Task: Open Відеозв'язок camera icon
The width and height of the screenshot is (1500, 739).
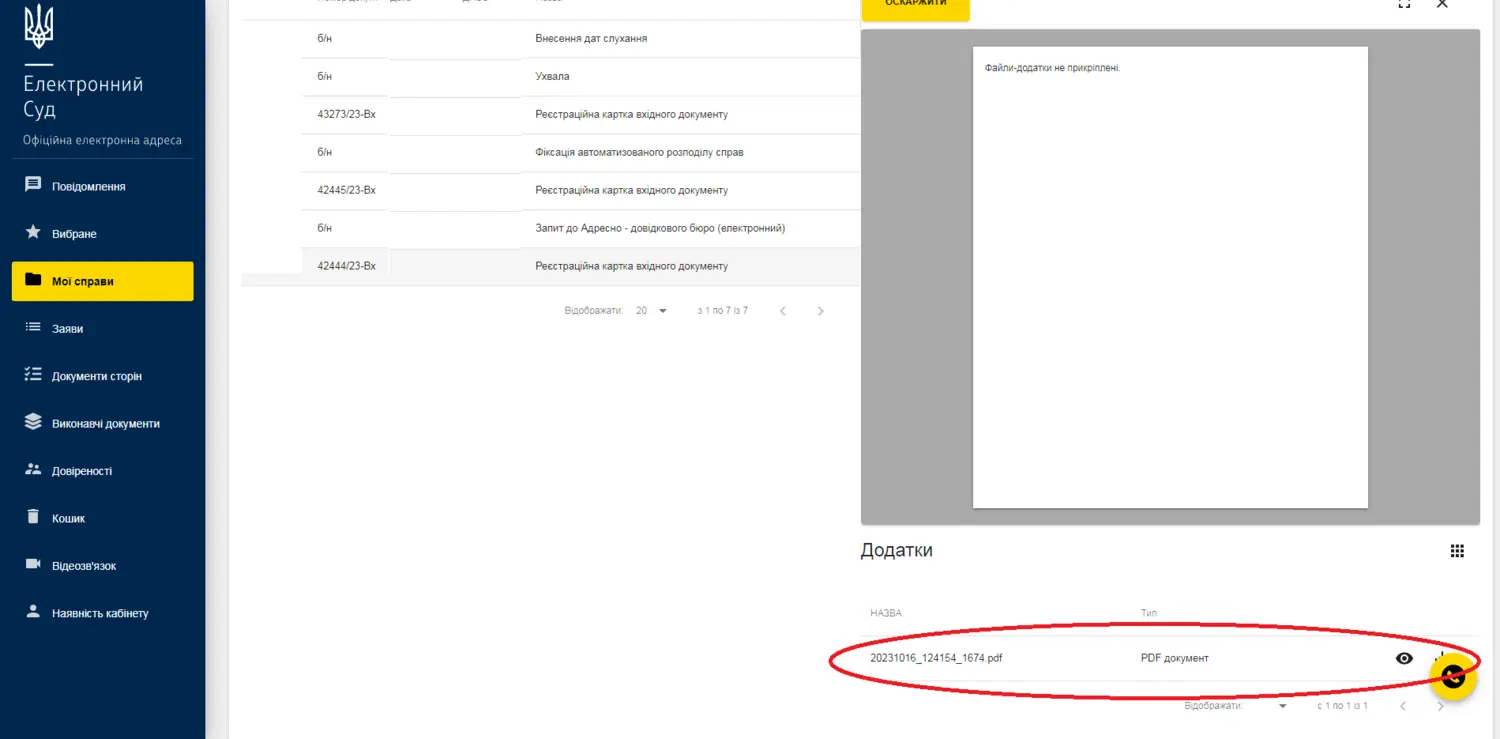Action: (x=33, y=565)
